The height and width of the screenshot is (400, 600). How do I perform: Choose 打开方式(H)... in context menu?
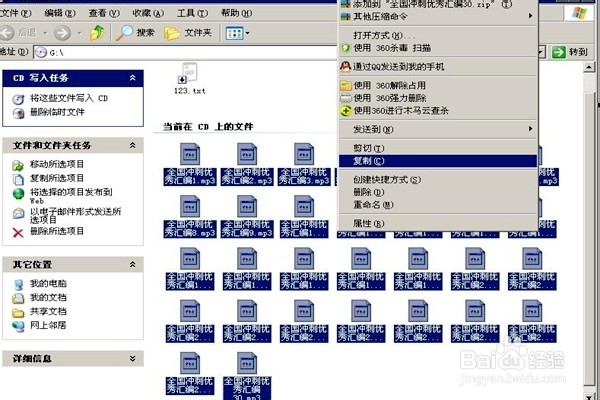coord(438,36)
